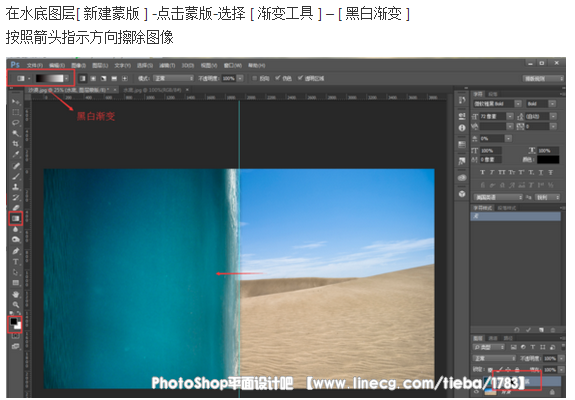
Task: Open the font family dropdown
Action: coord(518,104)
